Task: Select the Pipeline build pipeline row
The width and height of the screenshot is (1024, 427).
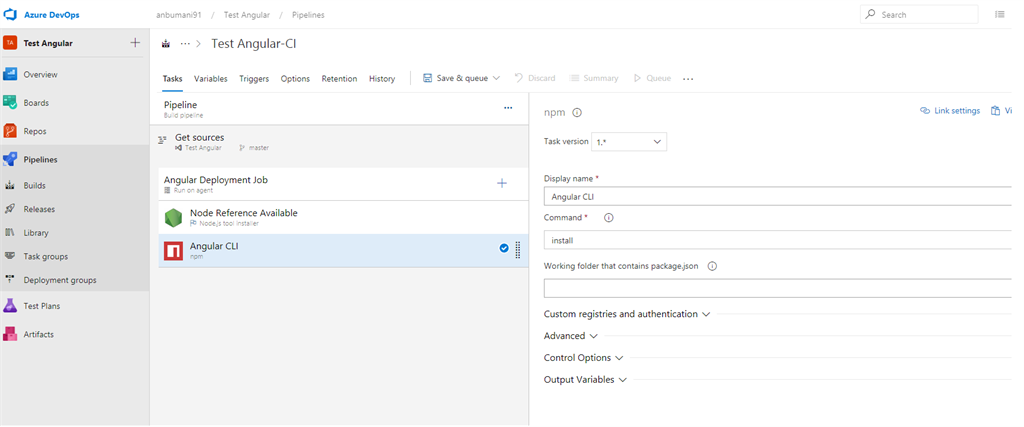Action: coord(339,108)
